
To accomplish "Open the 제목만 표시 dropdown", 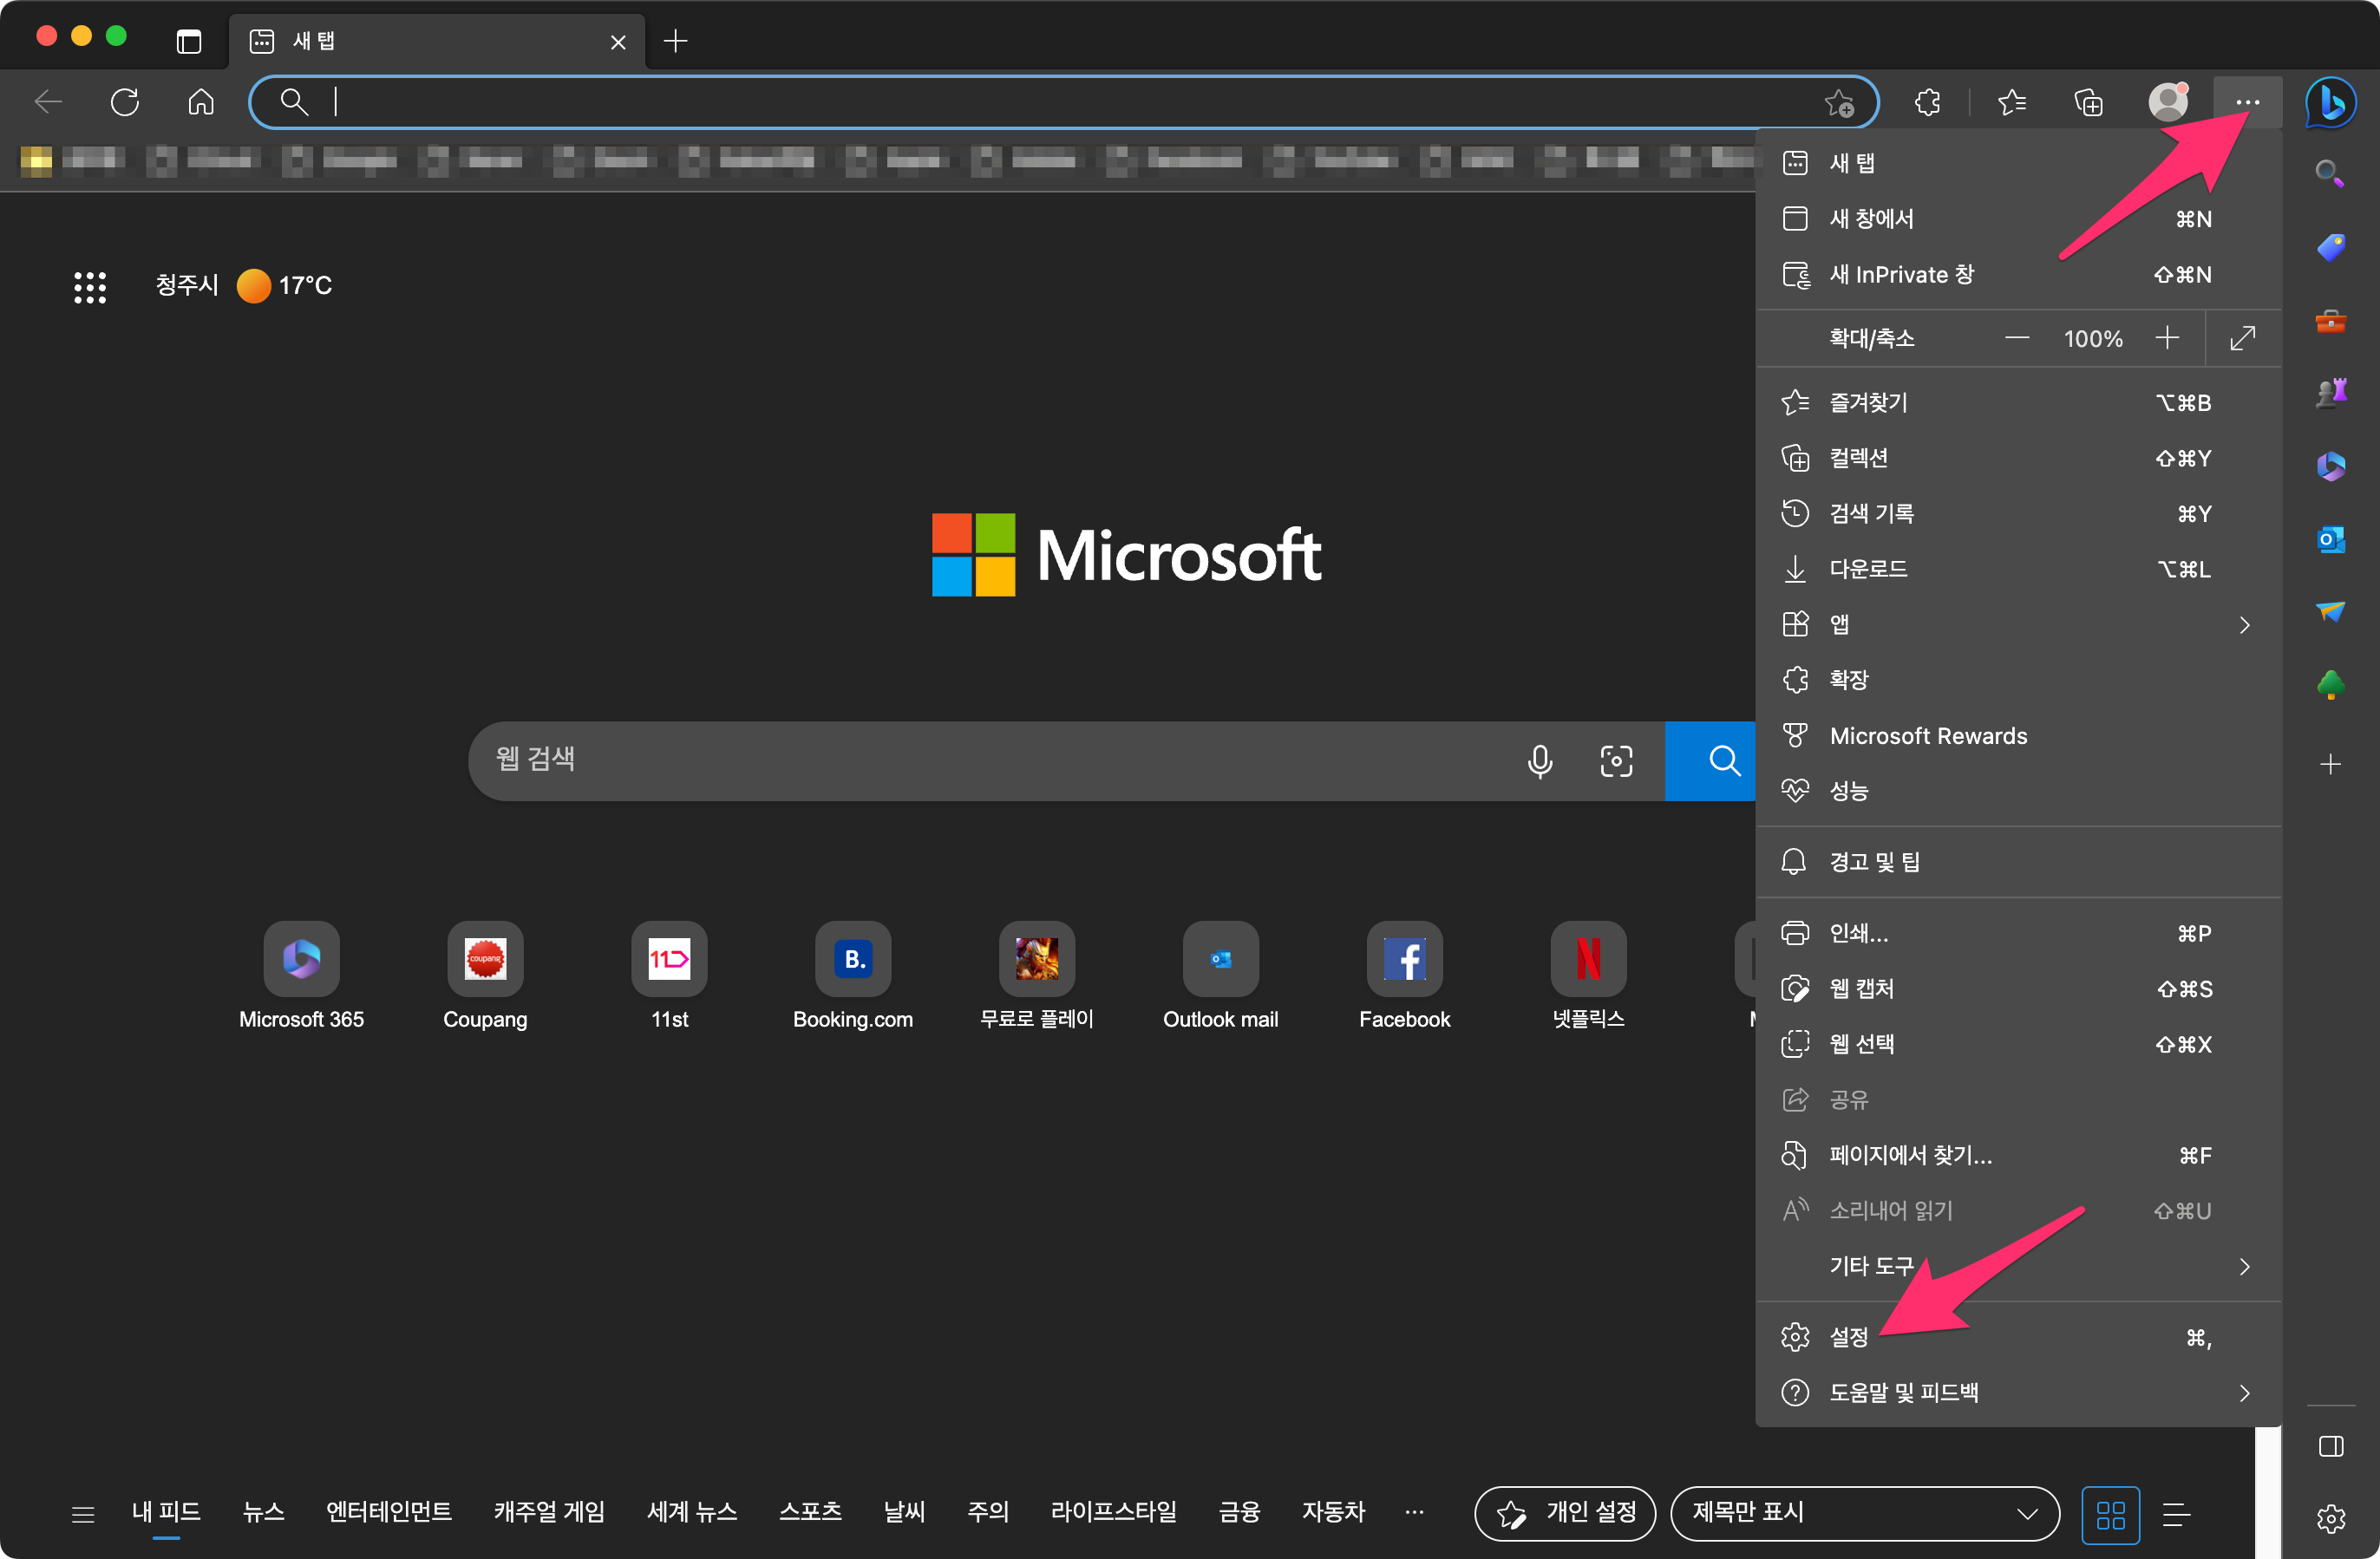I will pos(1864,1512).
